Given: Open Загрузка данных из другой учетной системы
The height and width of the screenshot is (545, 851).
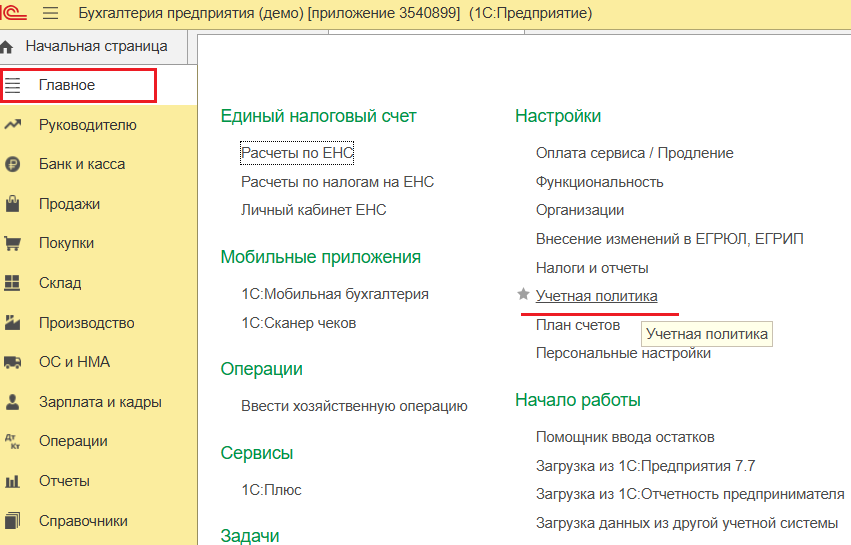Looking at the screenshot, I should (x=687, y=523).
